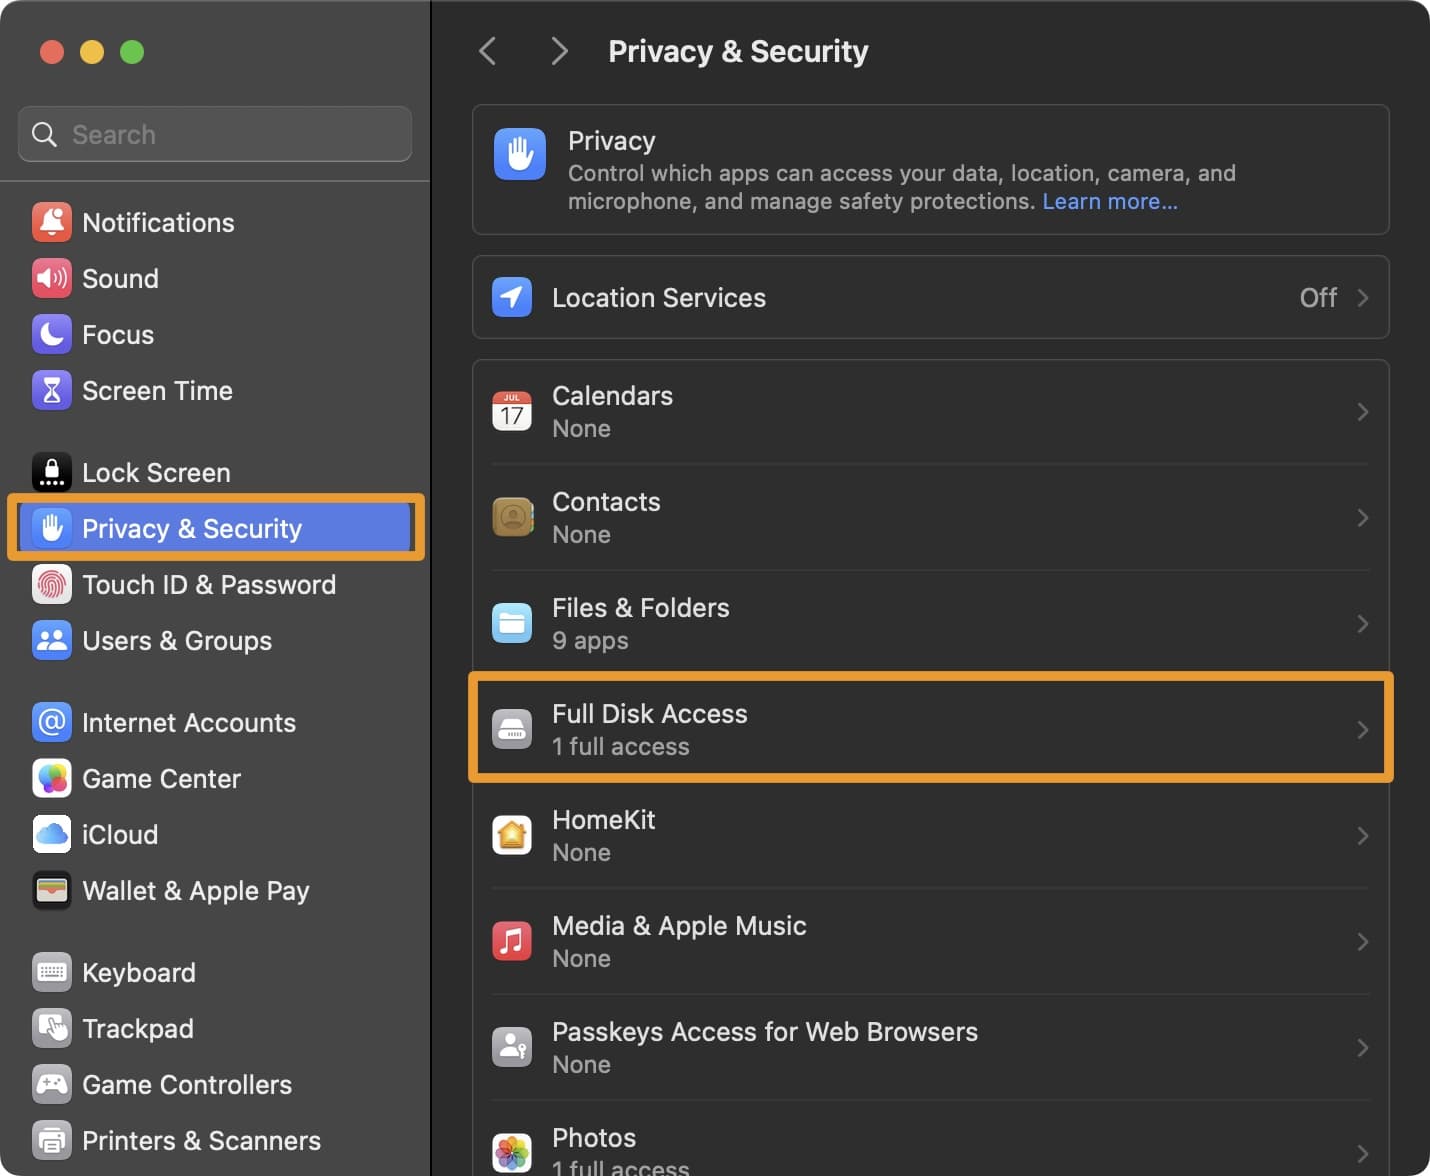The width and height of the screenshot is (1430, 1176).
Task: Select the Trackpad icon in sidebar
Action: point(52,1028)
